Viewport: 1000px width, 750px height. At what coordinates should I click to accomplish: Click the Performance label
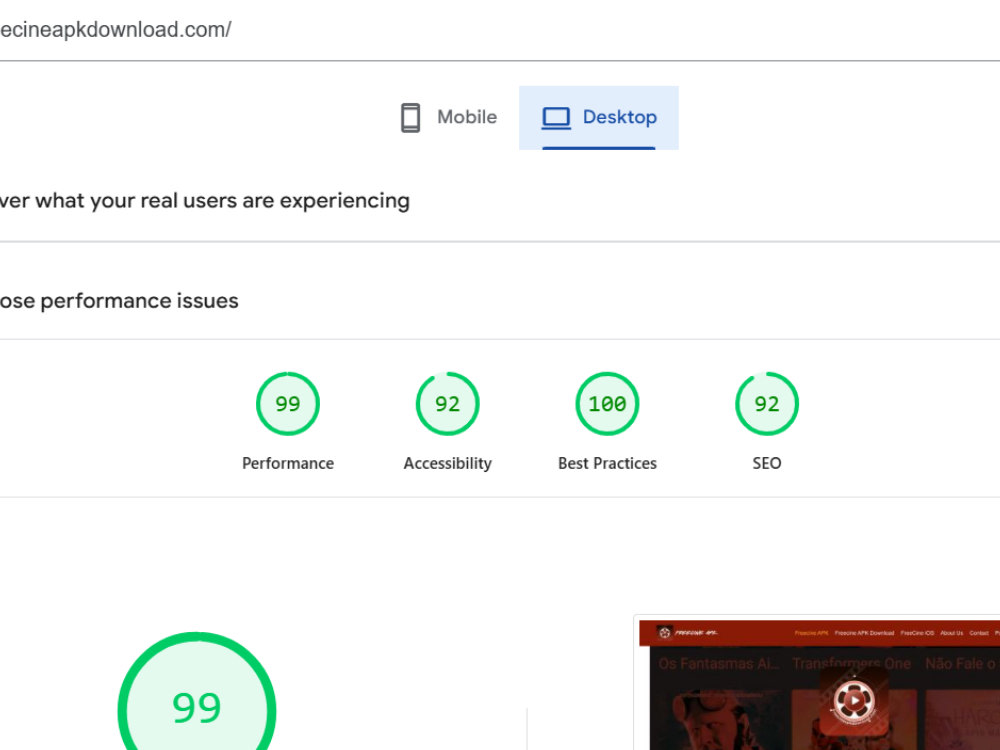(288, 463)
